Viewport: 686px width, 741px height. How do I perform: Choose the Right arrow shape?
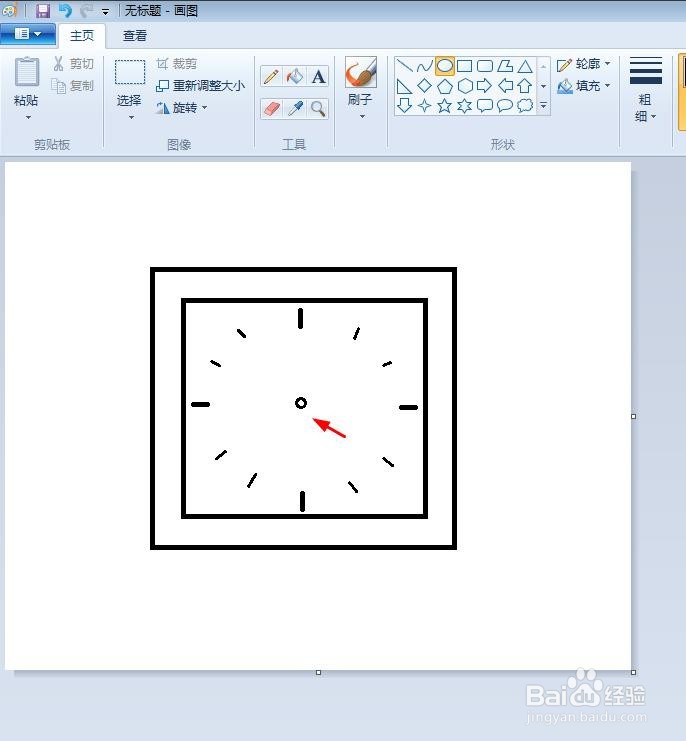click(x=485, y=86)
